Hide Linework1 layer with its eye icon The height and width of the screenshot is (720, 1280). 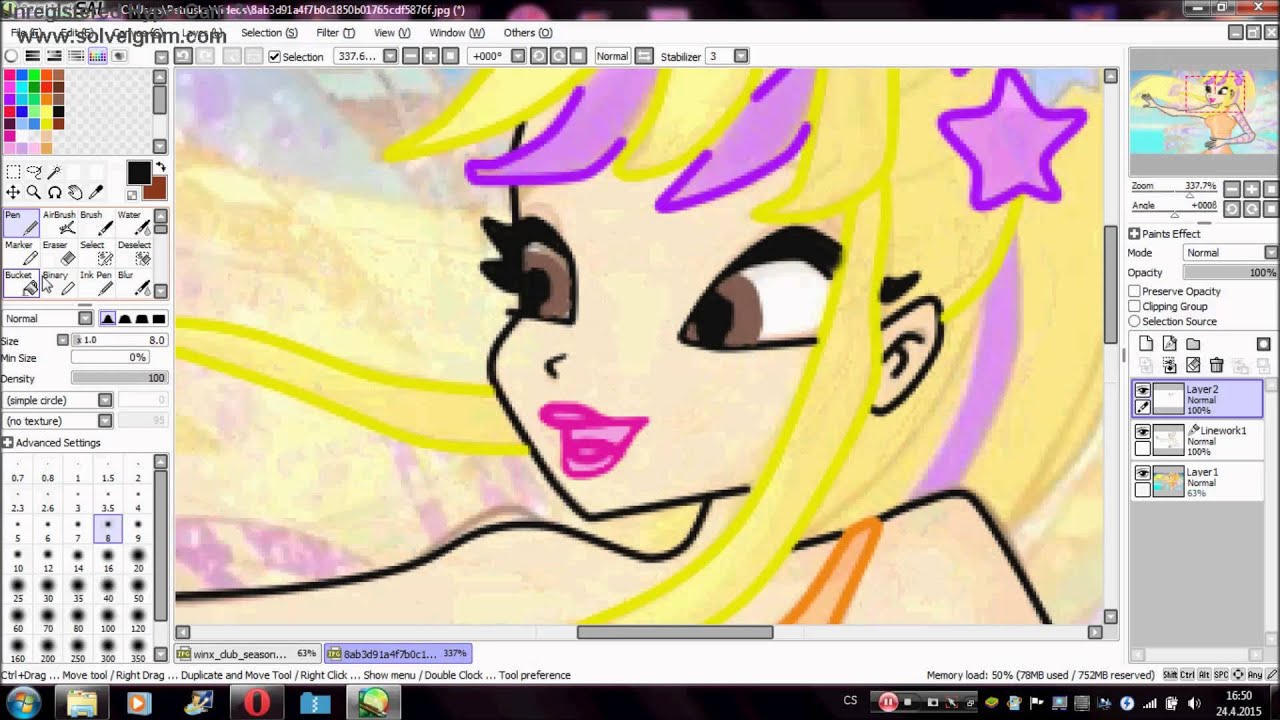click(x=1142, y=432)
